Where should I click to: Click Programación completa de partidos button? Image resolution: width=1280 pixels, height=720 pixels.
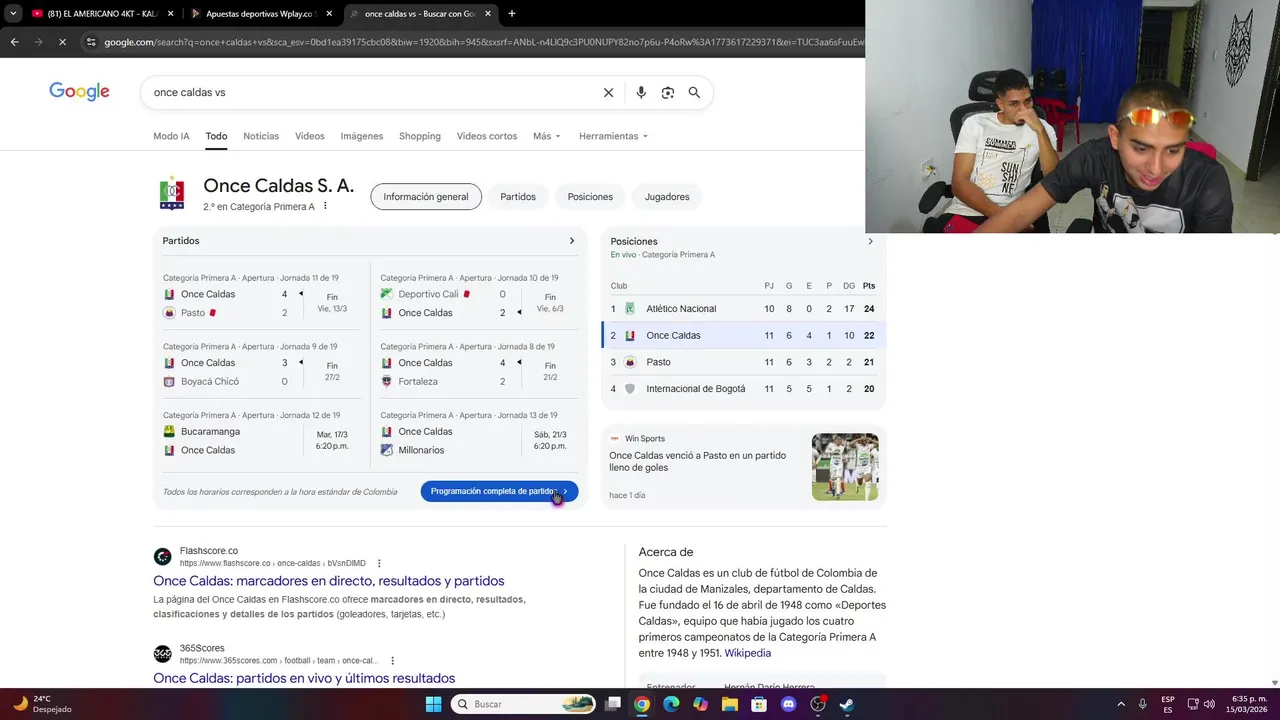pos(499,491)
